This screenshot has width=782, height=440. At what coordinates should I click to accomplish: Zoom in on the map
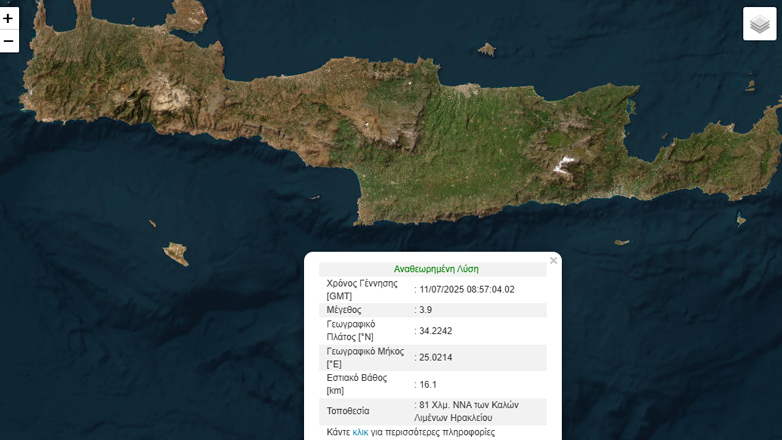point(8,18)
